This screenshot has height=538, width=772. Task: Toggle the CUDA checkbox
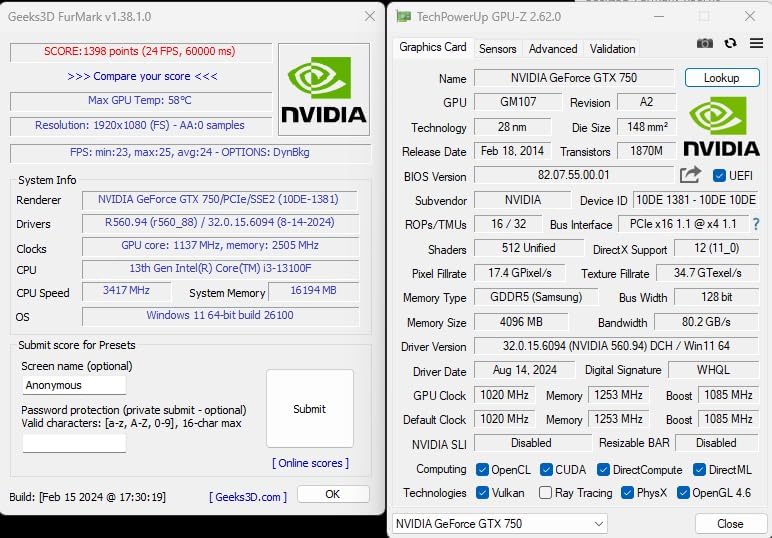click(546, 470)
